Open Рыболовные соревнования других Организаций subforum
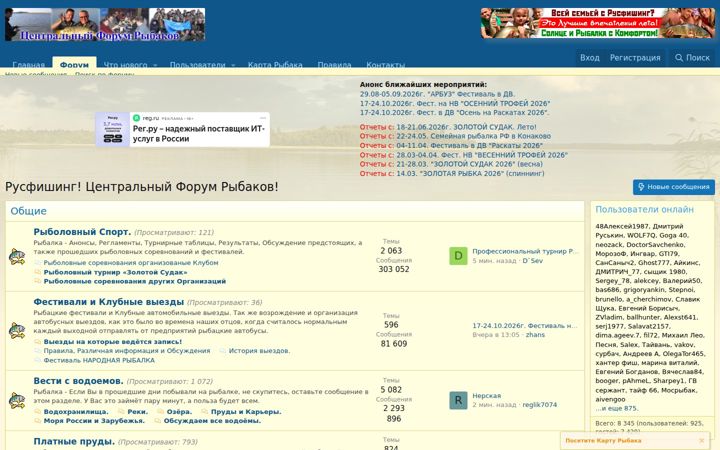 pos(135,281)
